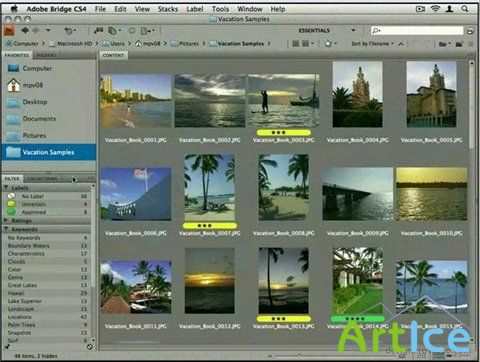Click the thumbnail size slider at bottom

click(x=298, y=356)
